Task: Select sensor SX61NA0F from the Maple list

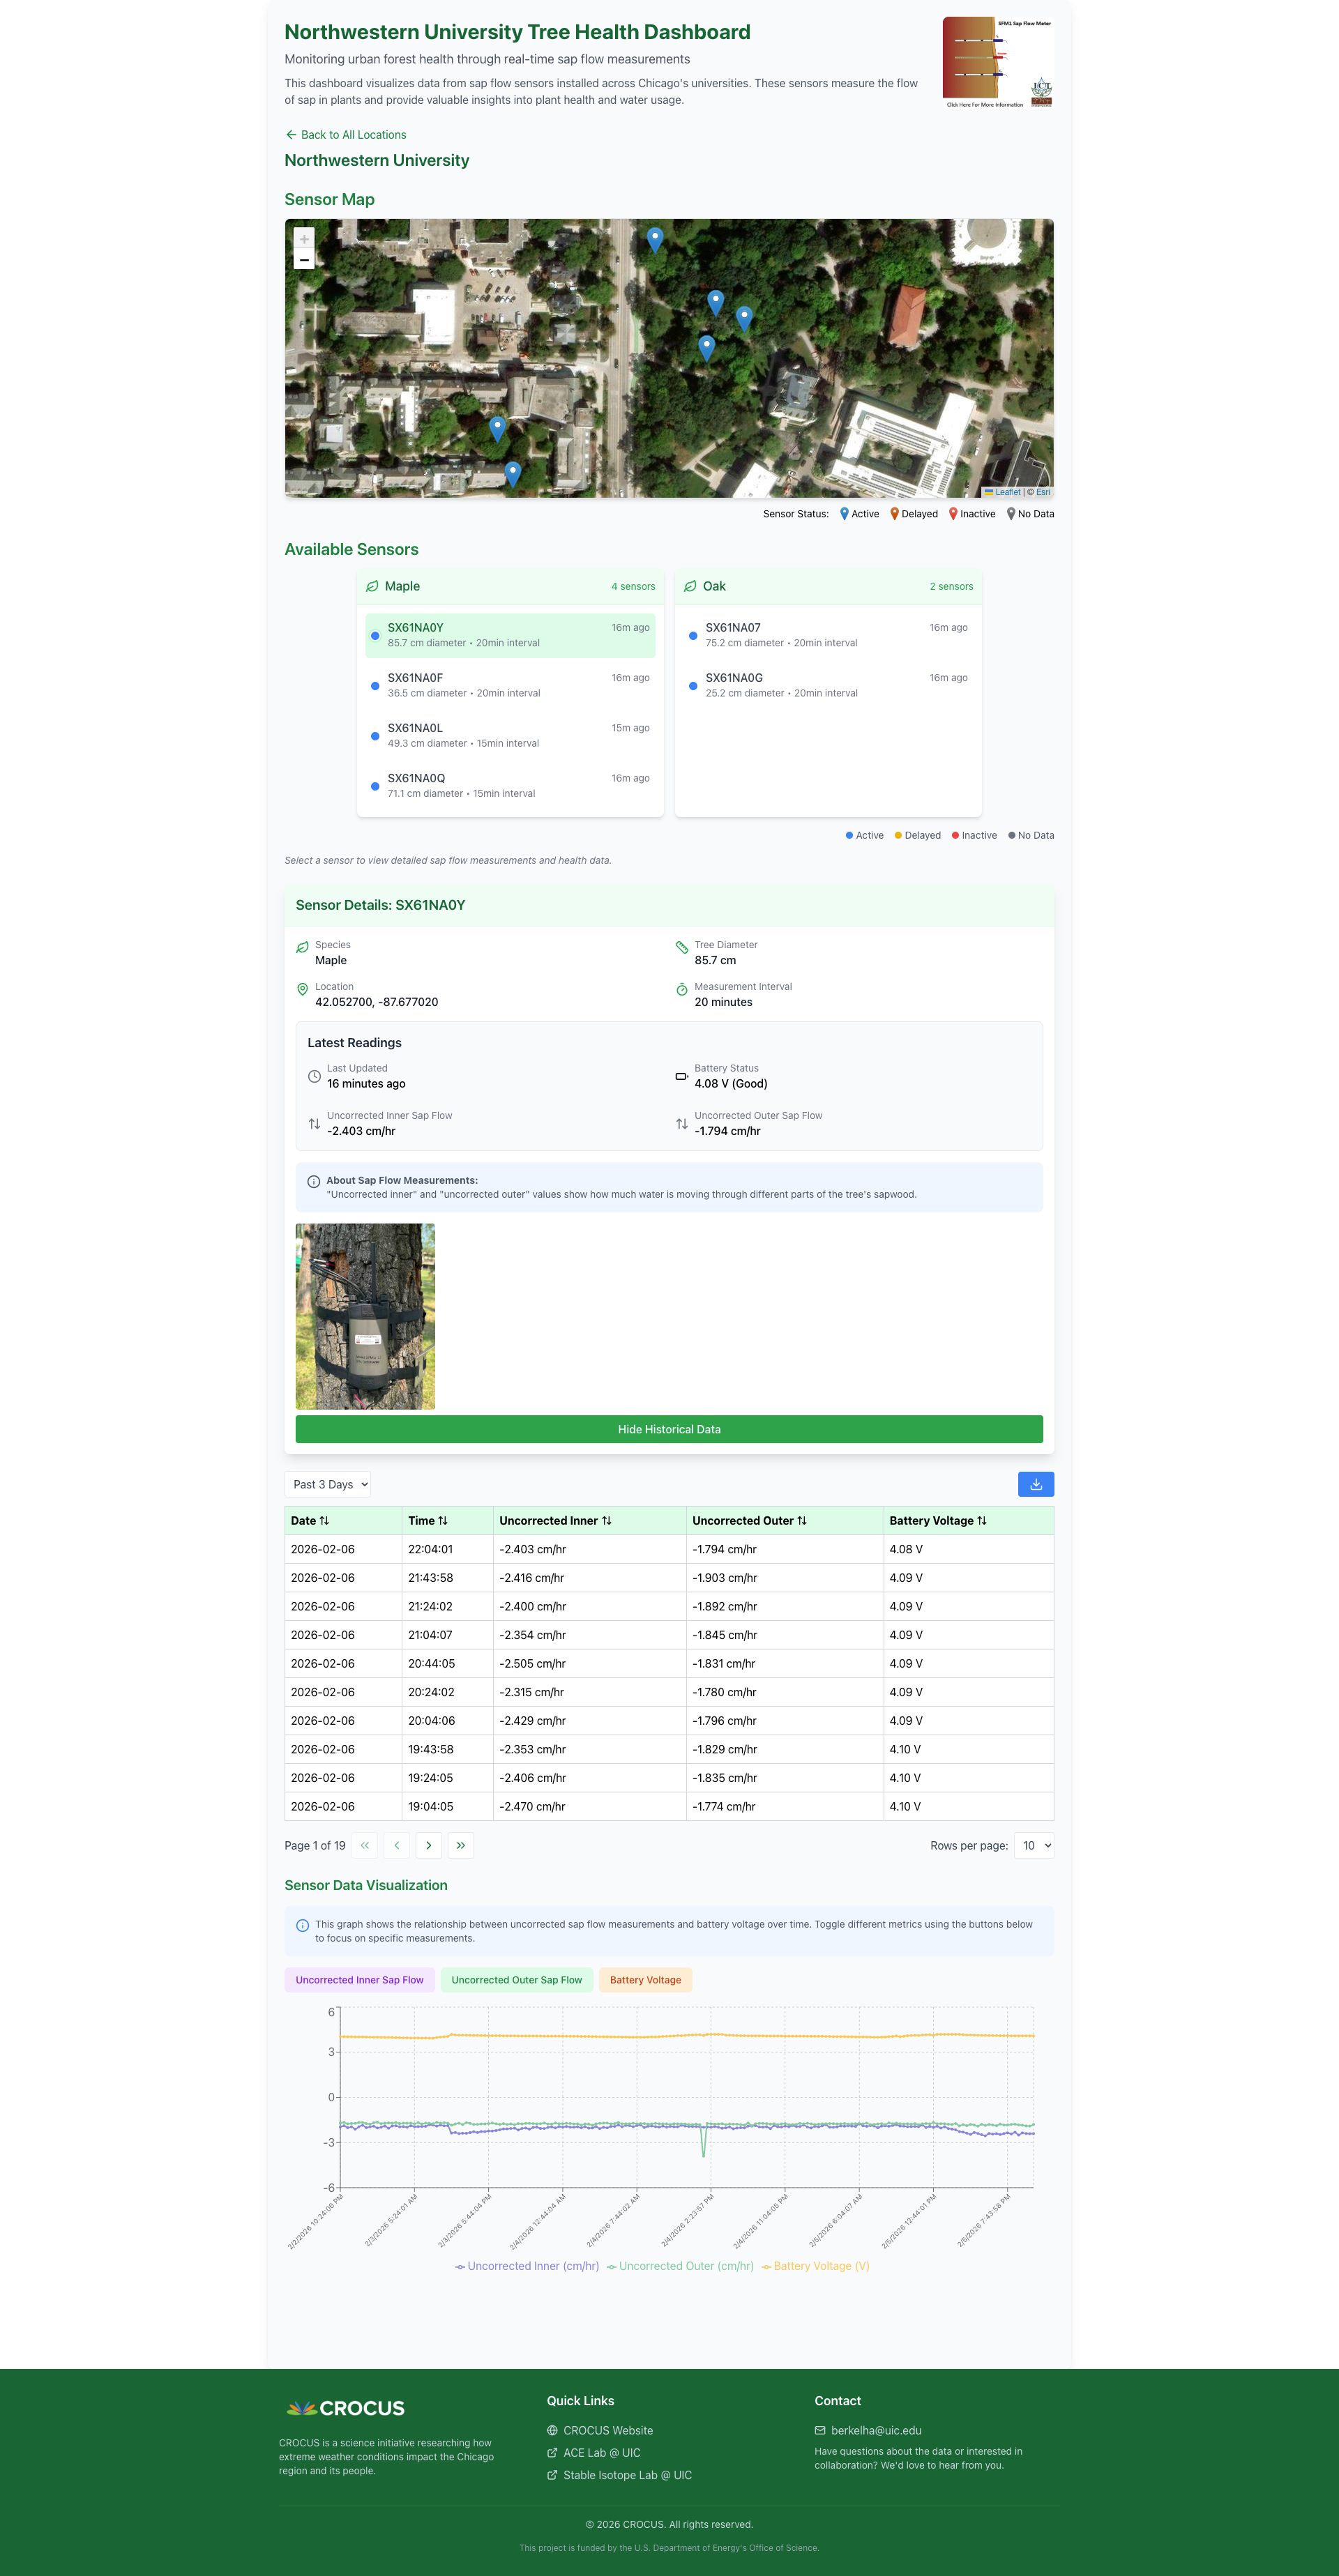Action: pos(510,684)
